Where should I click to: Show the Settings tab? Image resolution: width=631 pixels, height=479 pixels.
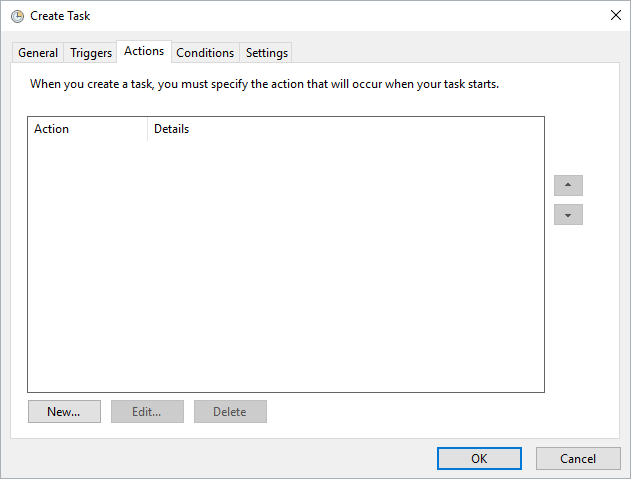click(267, 53)
